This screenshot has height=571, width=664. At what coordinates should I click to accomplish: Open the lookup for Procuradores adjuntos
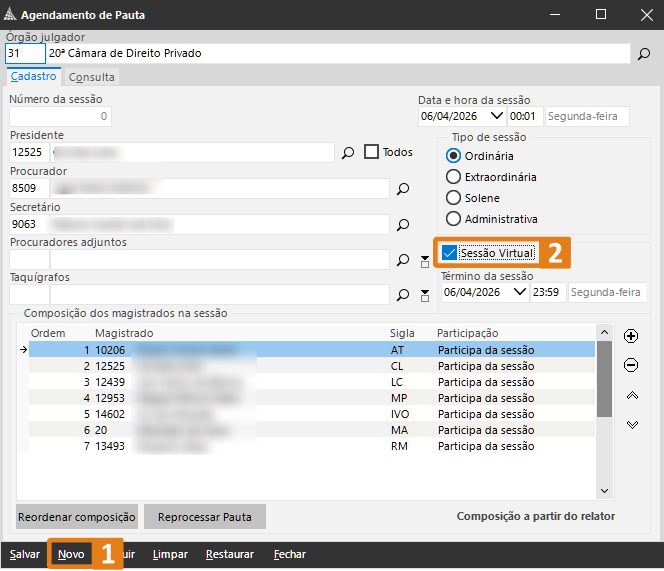click(403, 260)
